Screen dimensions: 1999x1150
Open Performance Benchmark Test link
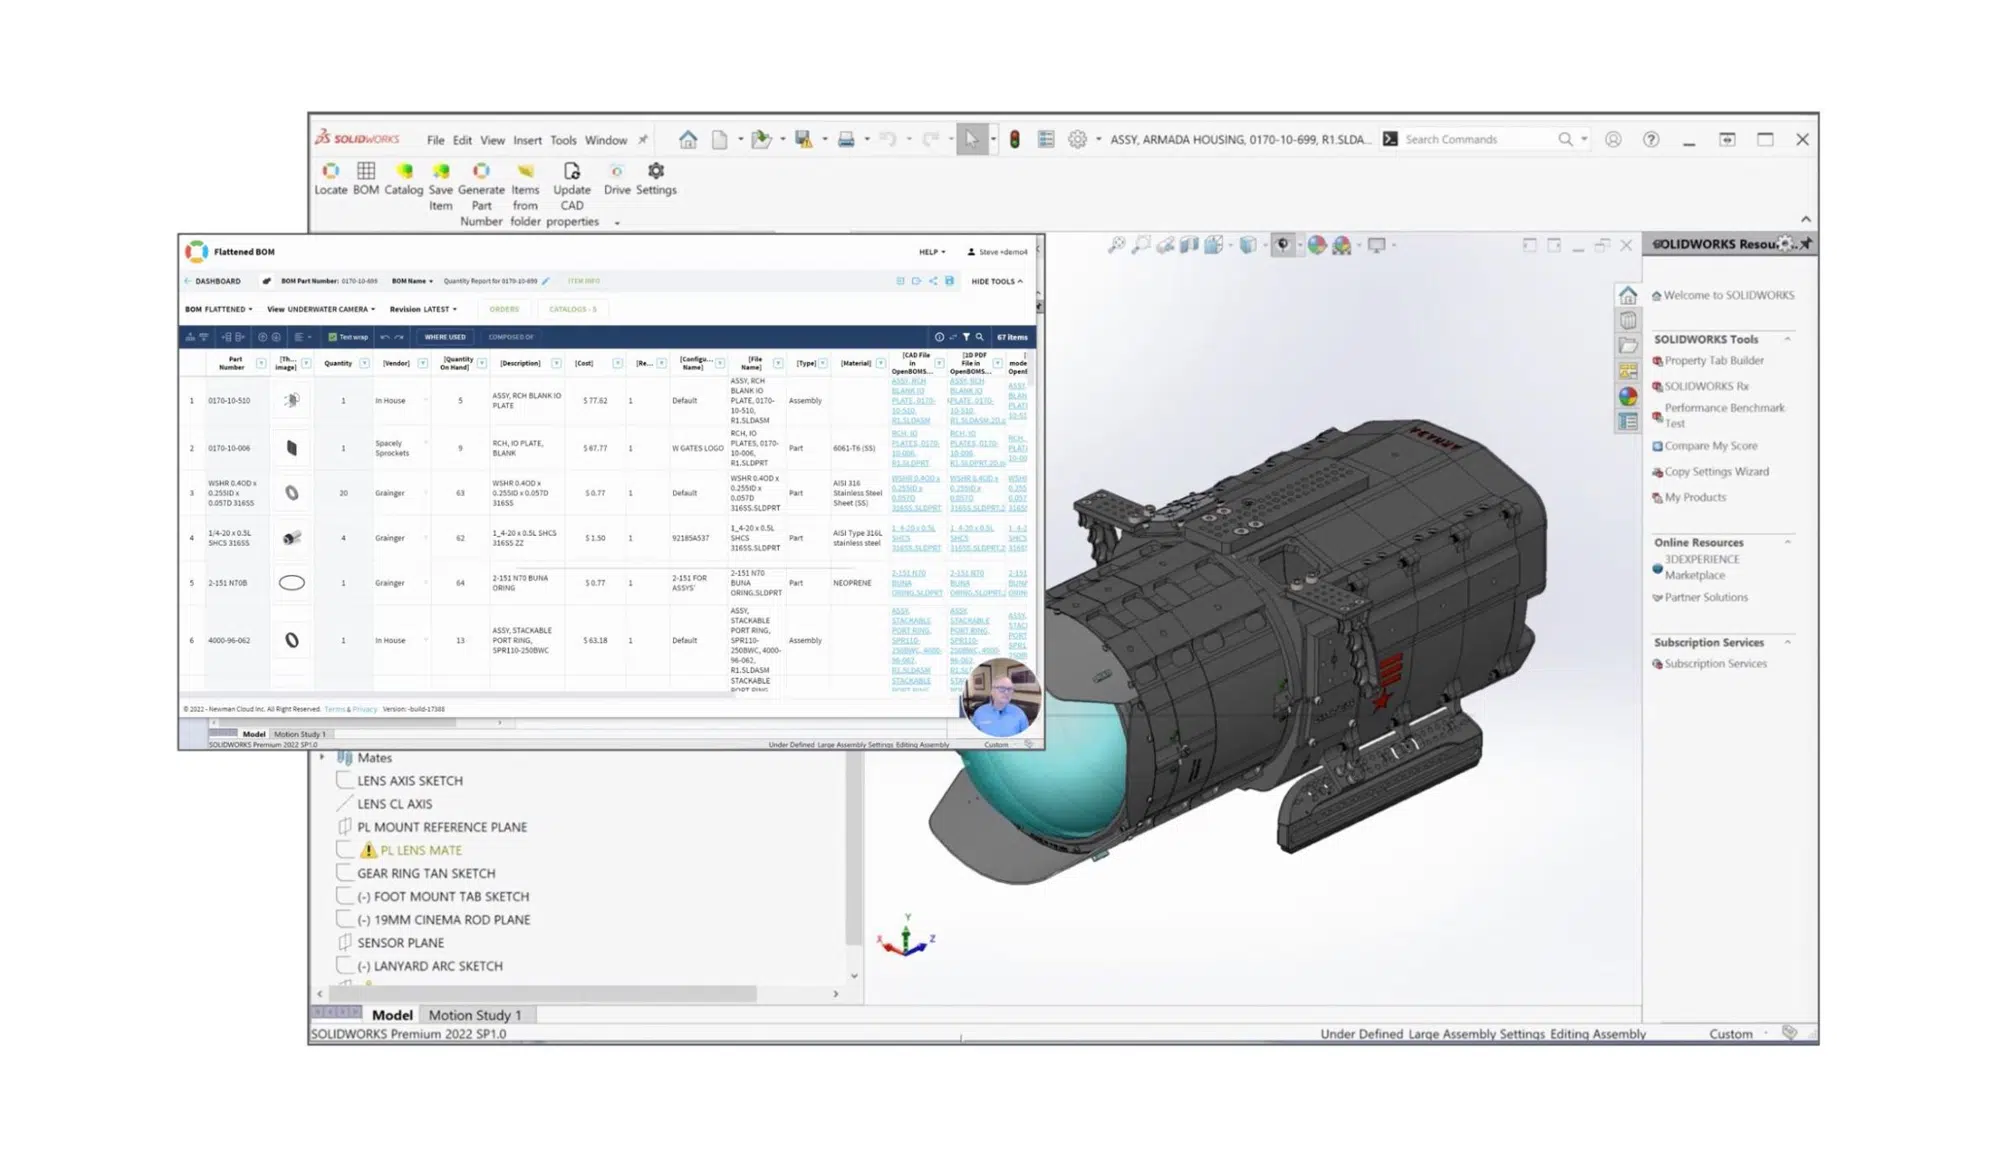[x=1723, y=415]
